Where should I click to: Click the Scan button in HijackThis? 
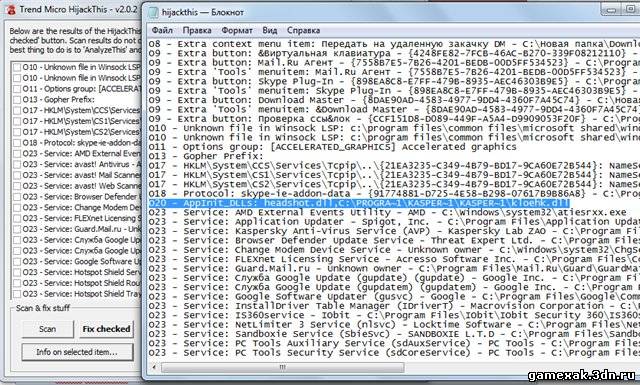pos(47,329)
